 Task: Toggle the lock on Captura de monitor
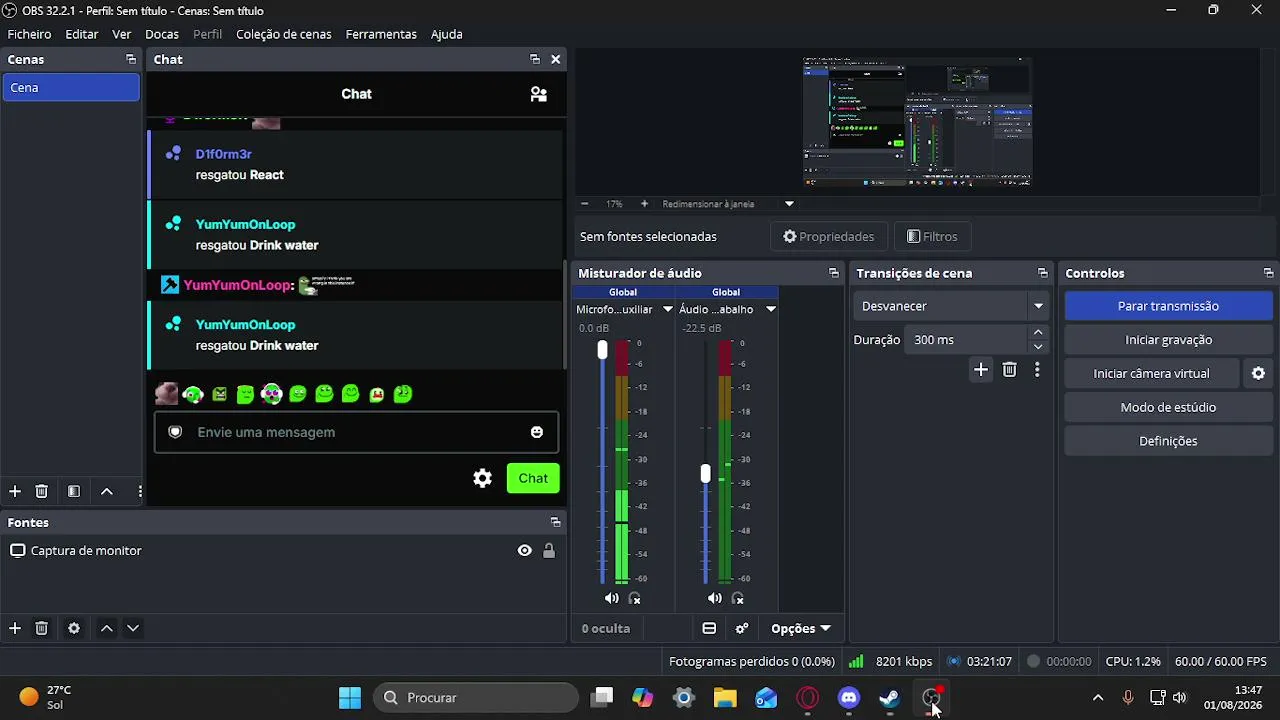[x=549, y=551]
